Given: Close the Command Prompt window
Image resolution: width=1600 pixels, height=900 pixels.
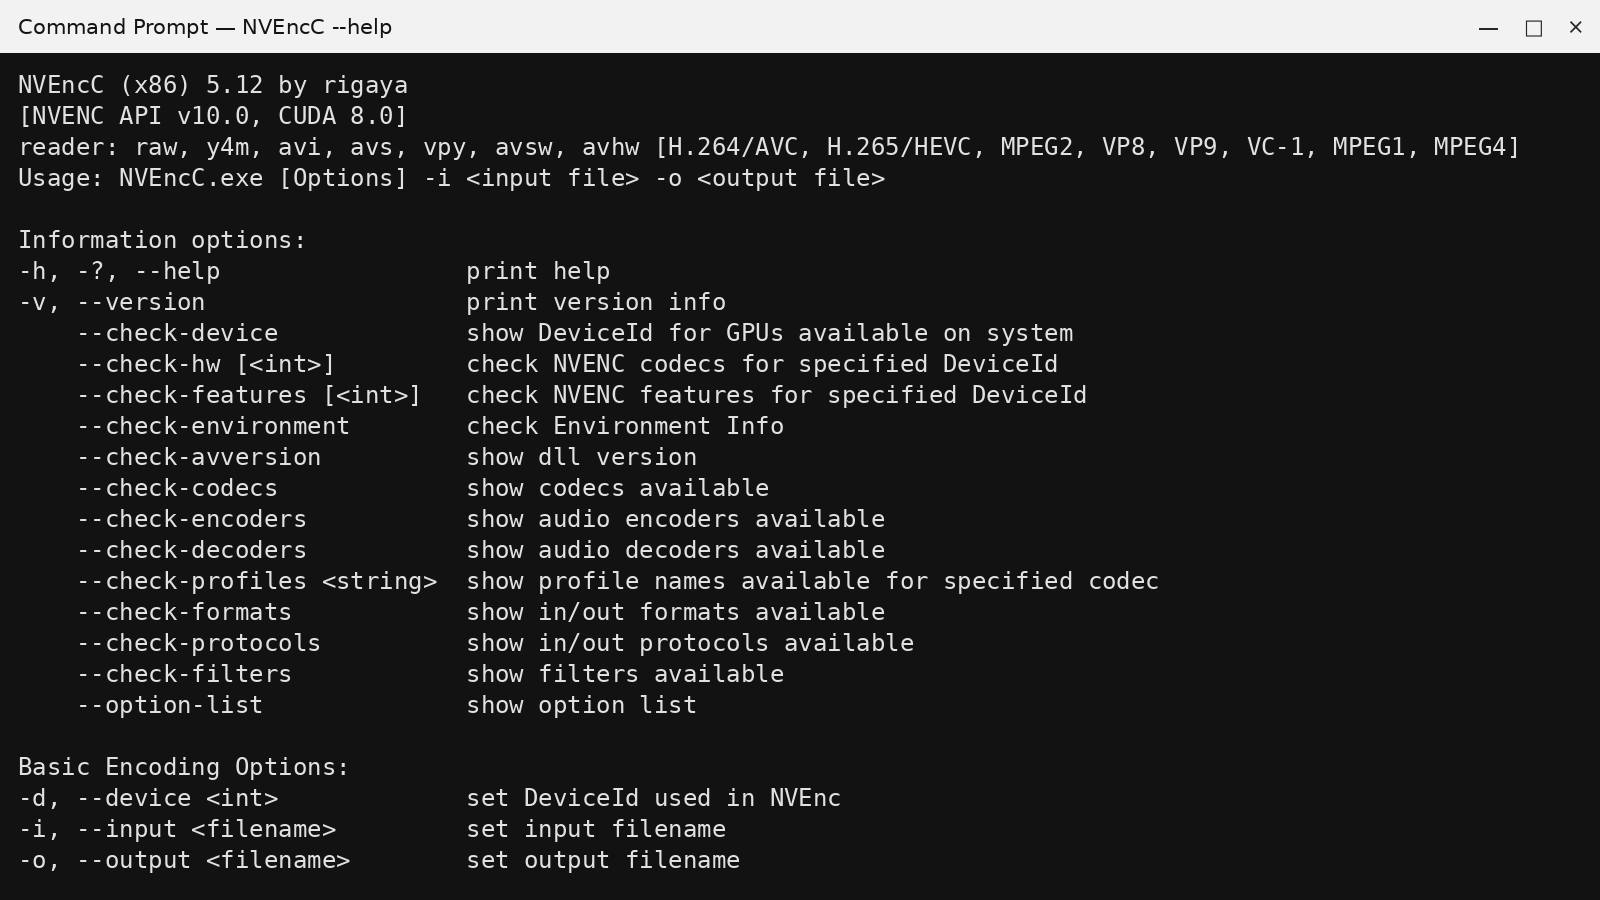Looking at the screenshot, I should click(x=1576, y=28).
